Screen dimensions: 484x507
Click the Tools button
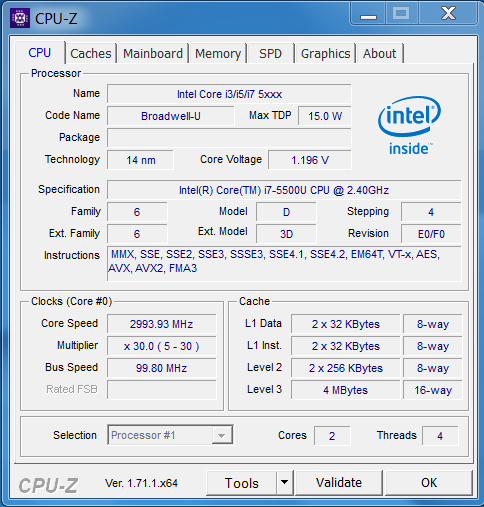point(242,483)
